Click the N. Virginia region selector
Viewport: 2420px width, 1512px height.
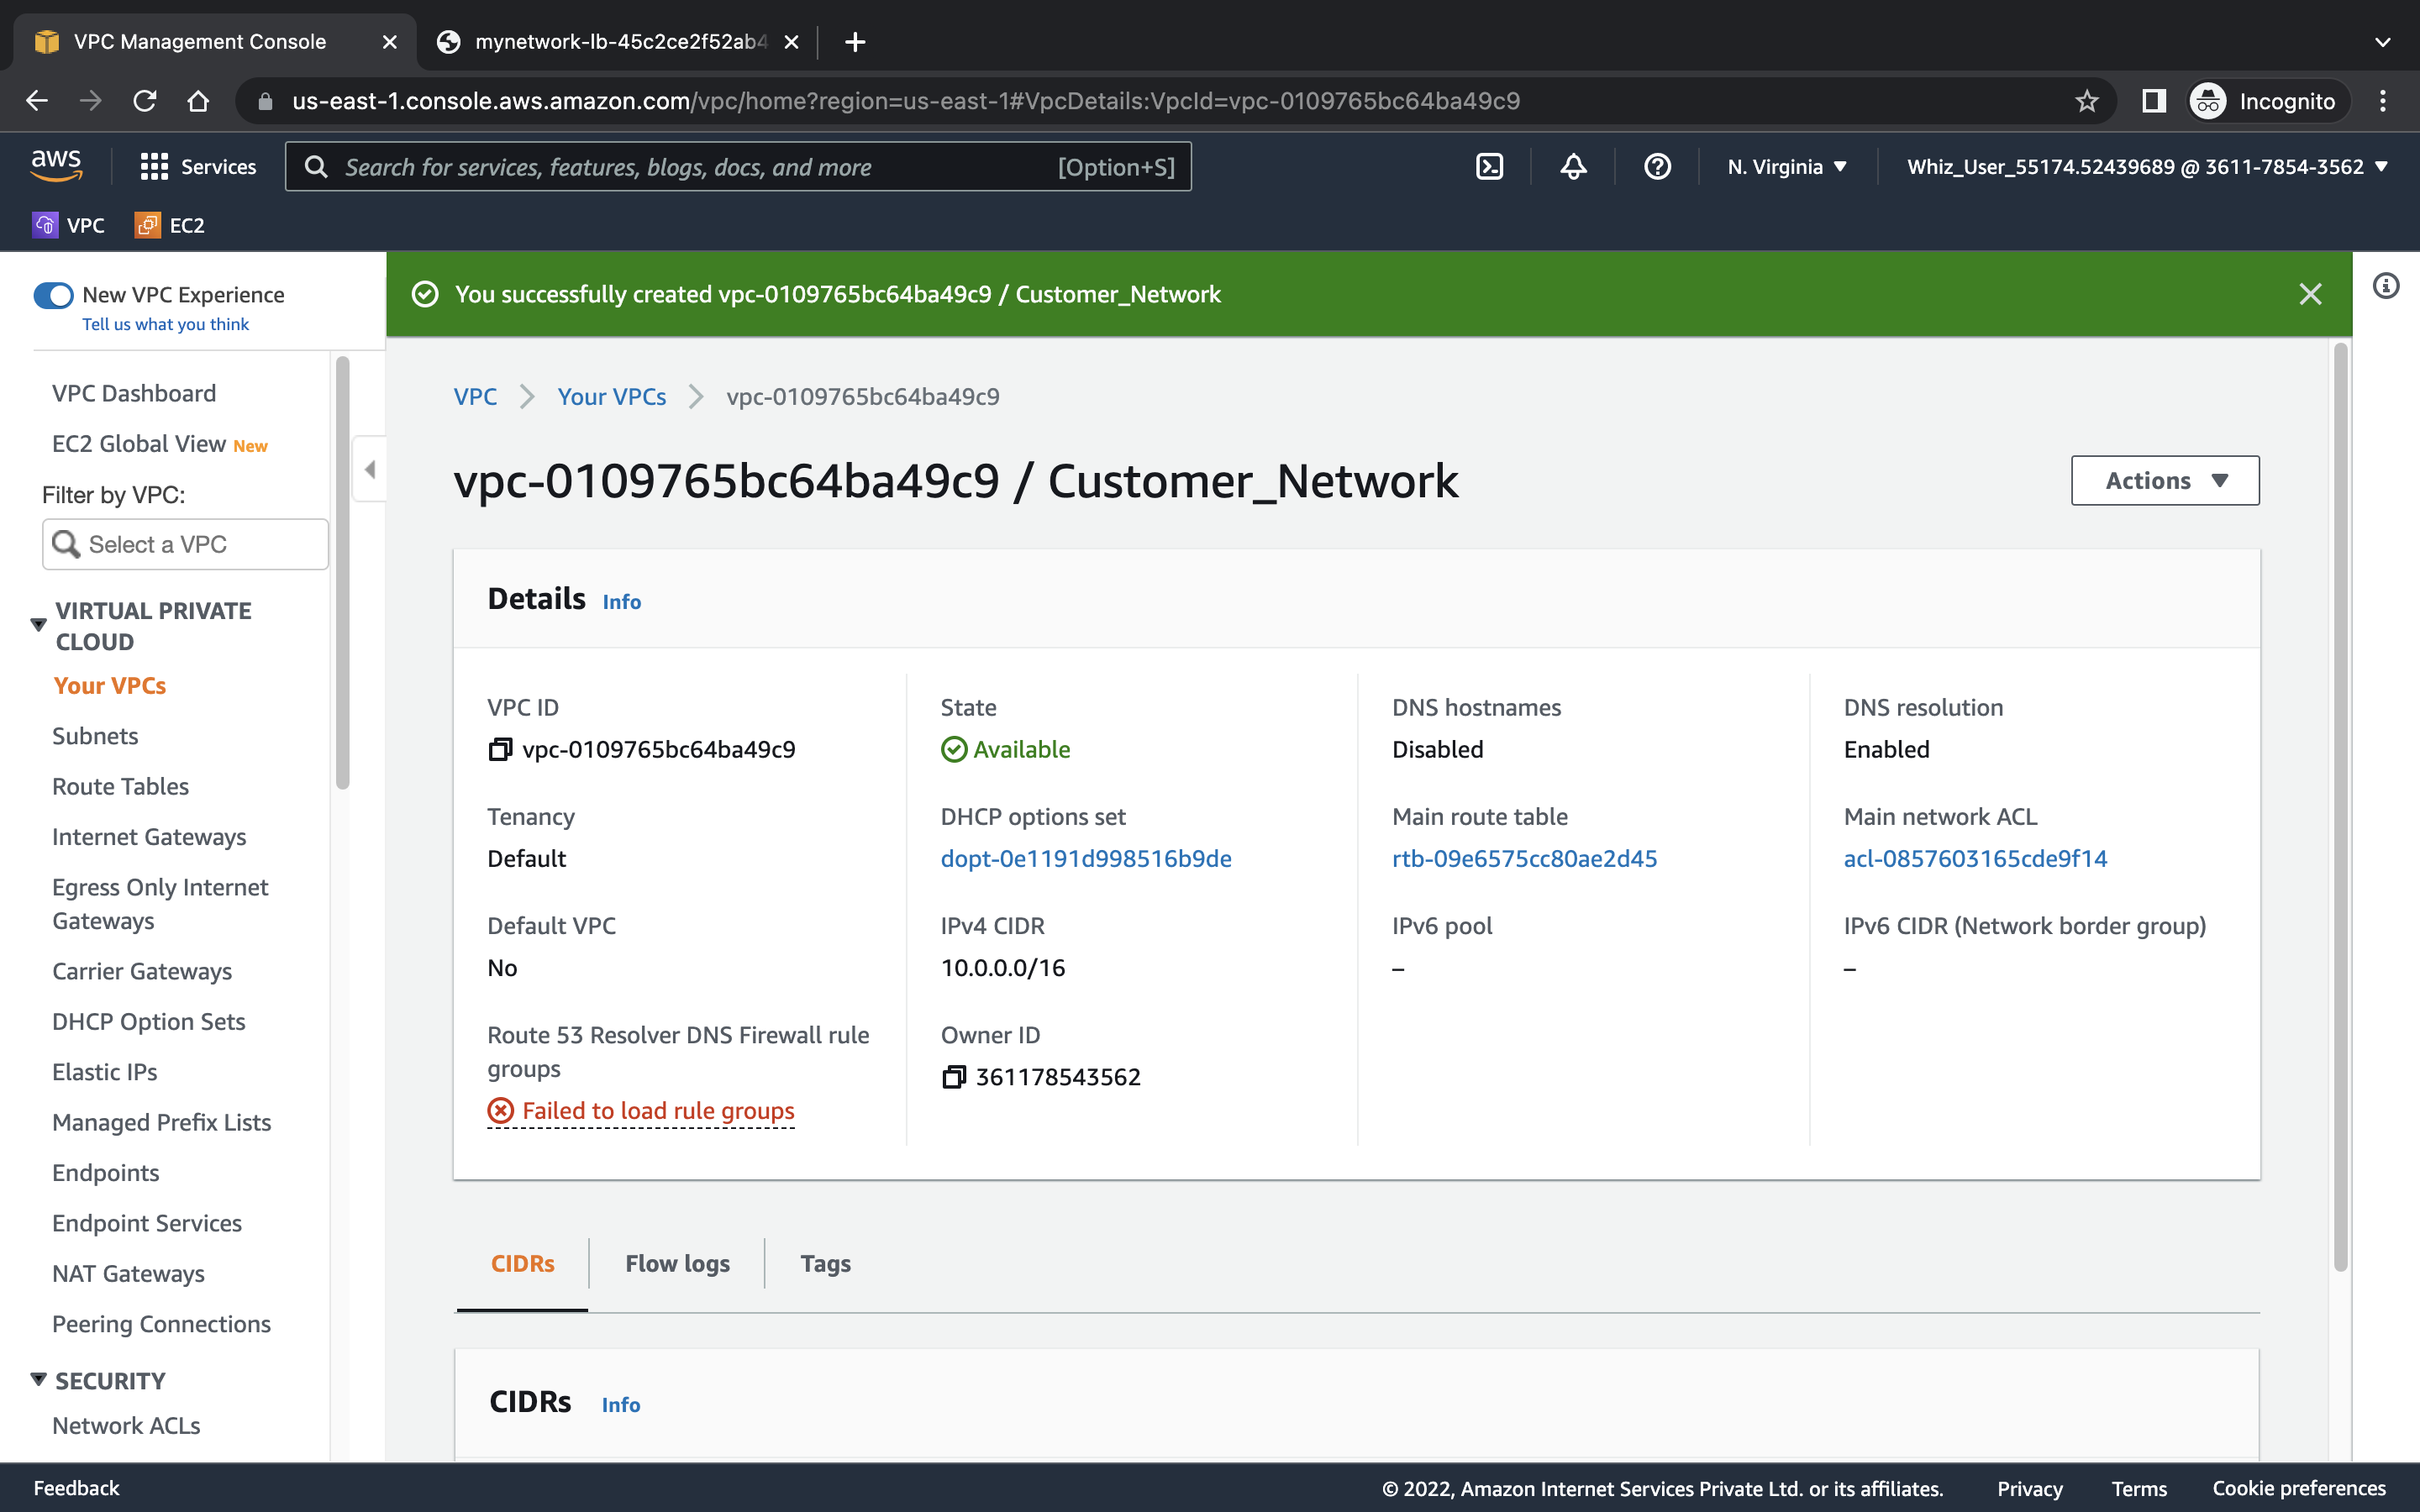1786,167
